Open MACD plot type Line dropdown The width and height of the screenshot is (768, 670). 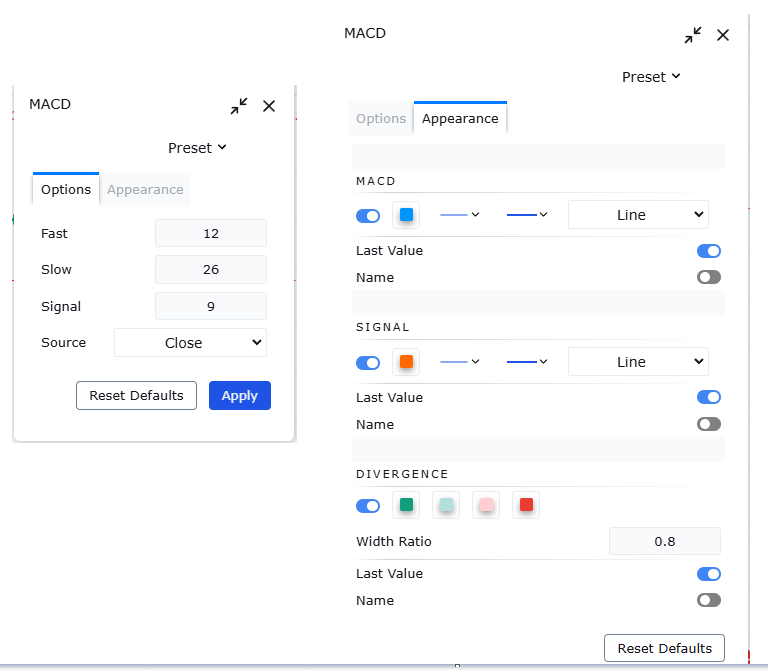point(638,215)
